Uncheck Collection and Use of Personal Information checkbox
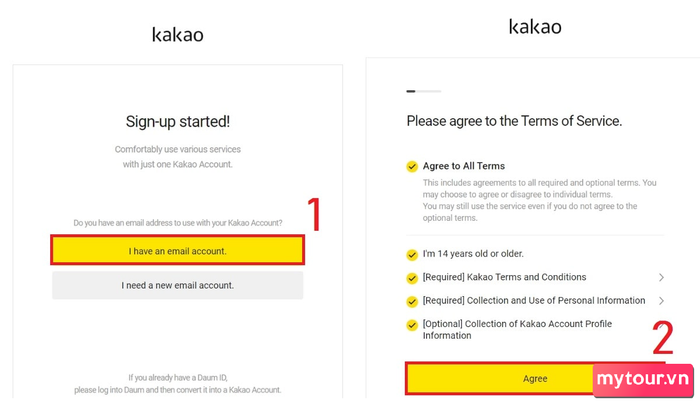Image resolution: width=700 pixels, height=405 pixels. coord(412,301)
